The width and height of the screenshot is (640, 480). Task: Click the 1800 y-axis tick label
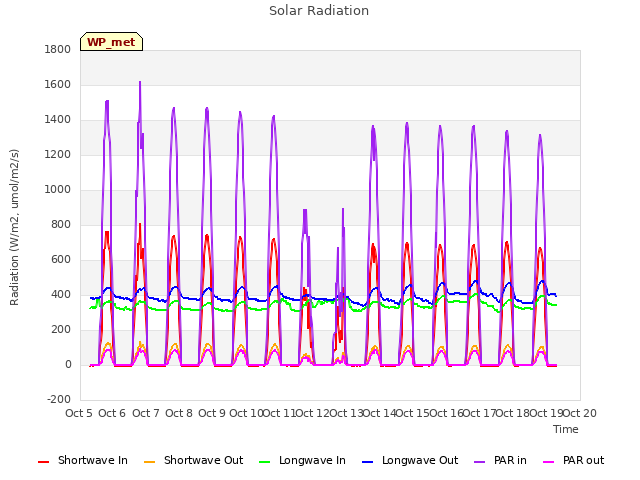(58, 49)
